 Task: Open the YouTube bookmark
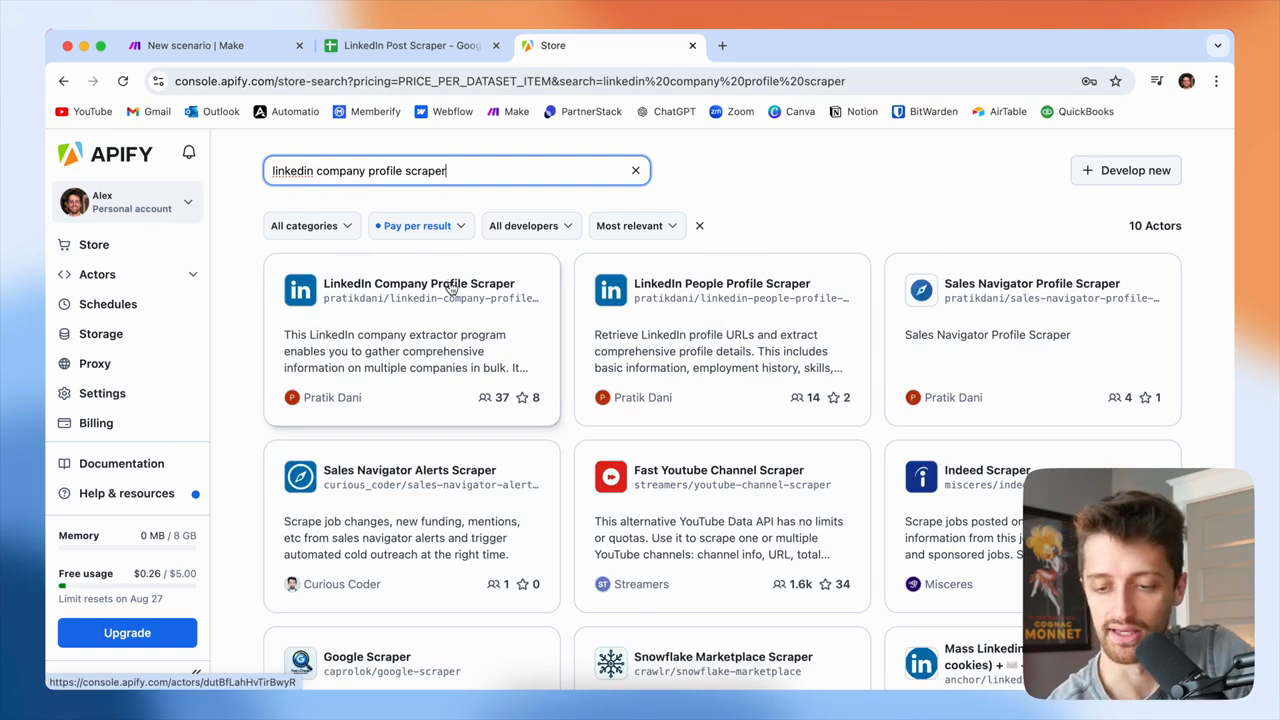click(x=84, y=112)
